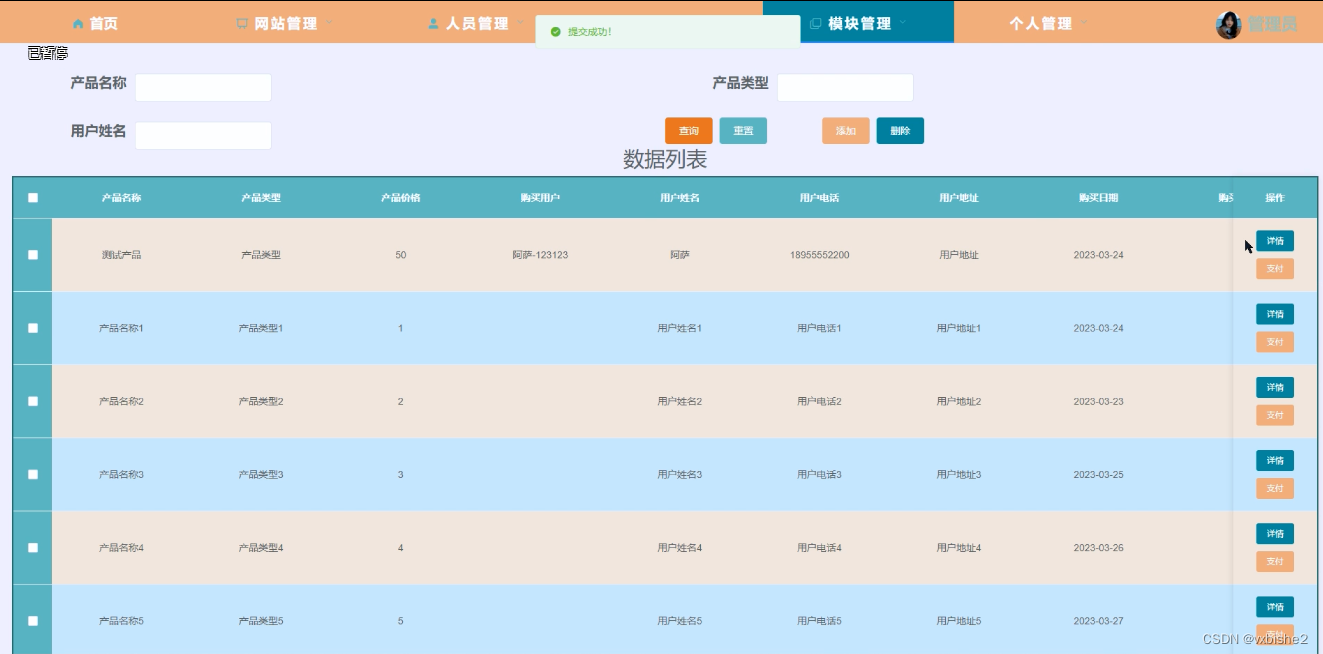The height and width of the screenshot is (654, 1323).
Task: Open 详情 for the 产品名称2 row
Action: point(1275,387)
